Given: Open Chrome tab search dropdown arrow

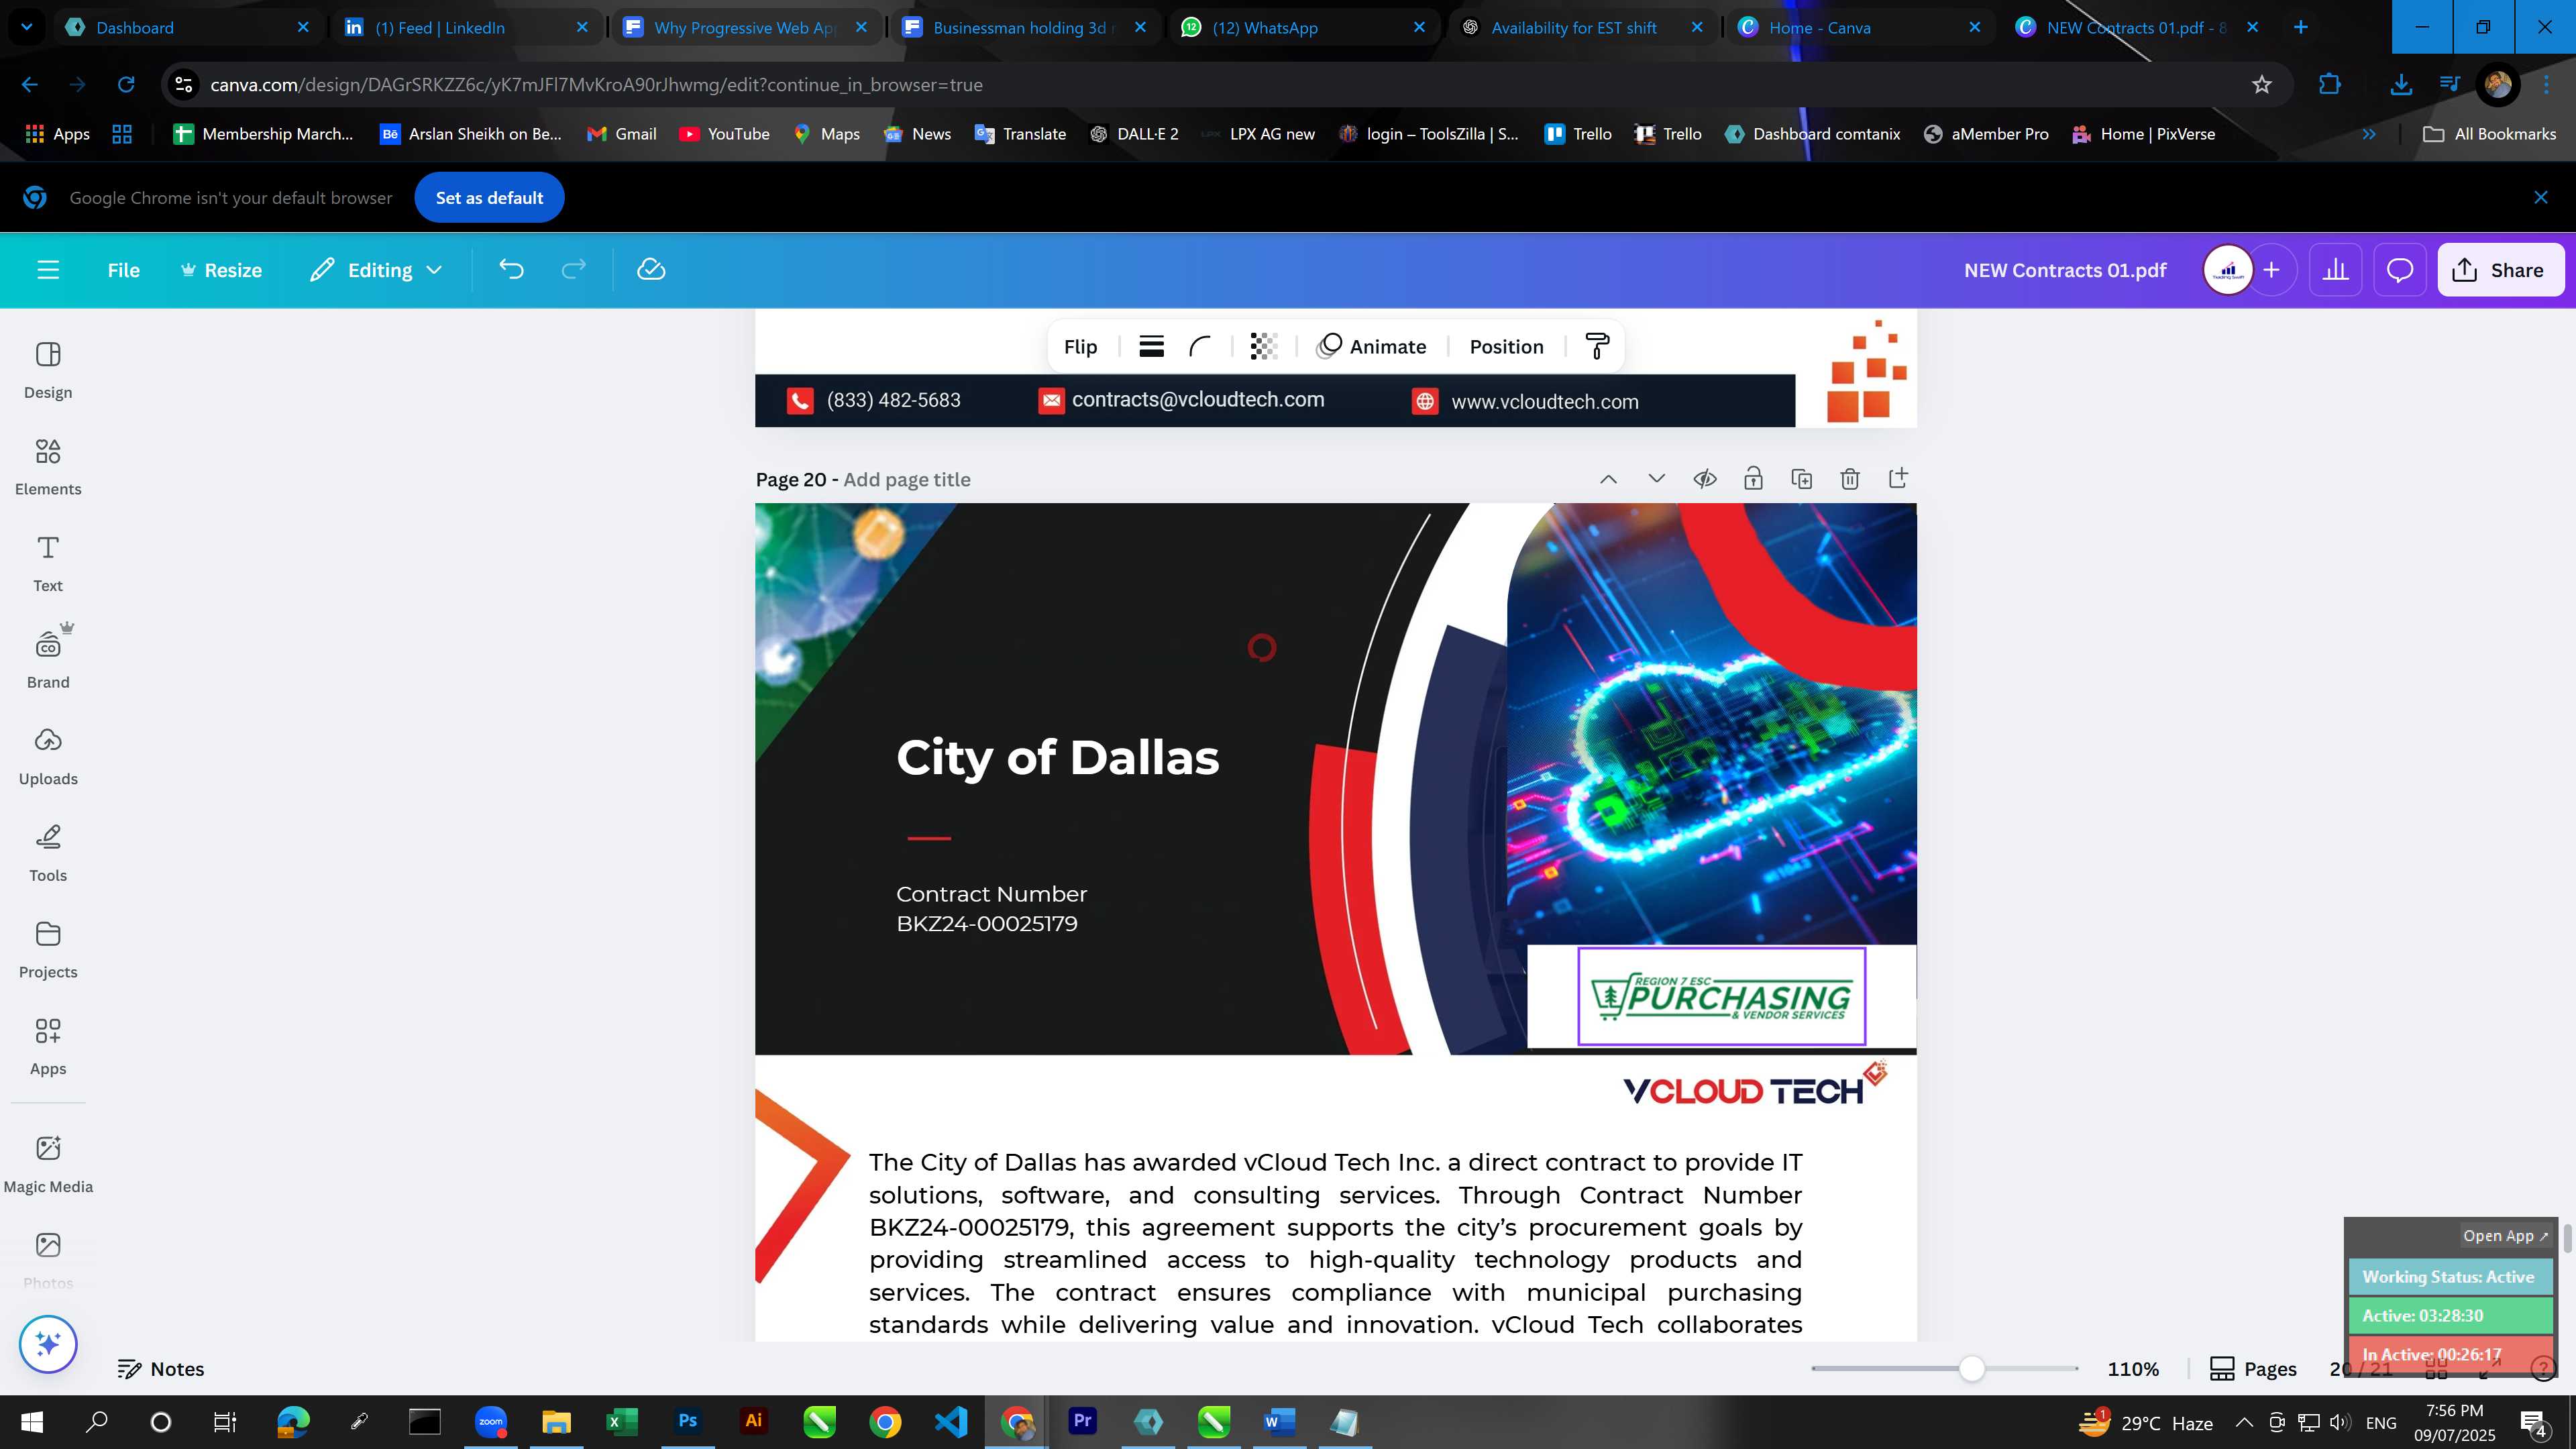Looking at the screenshot, I should click(x=26, y=27).
